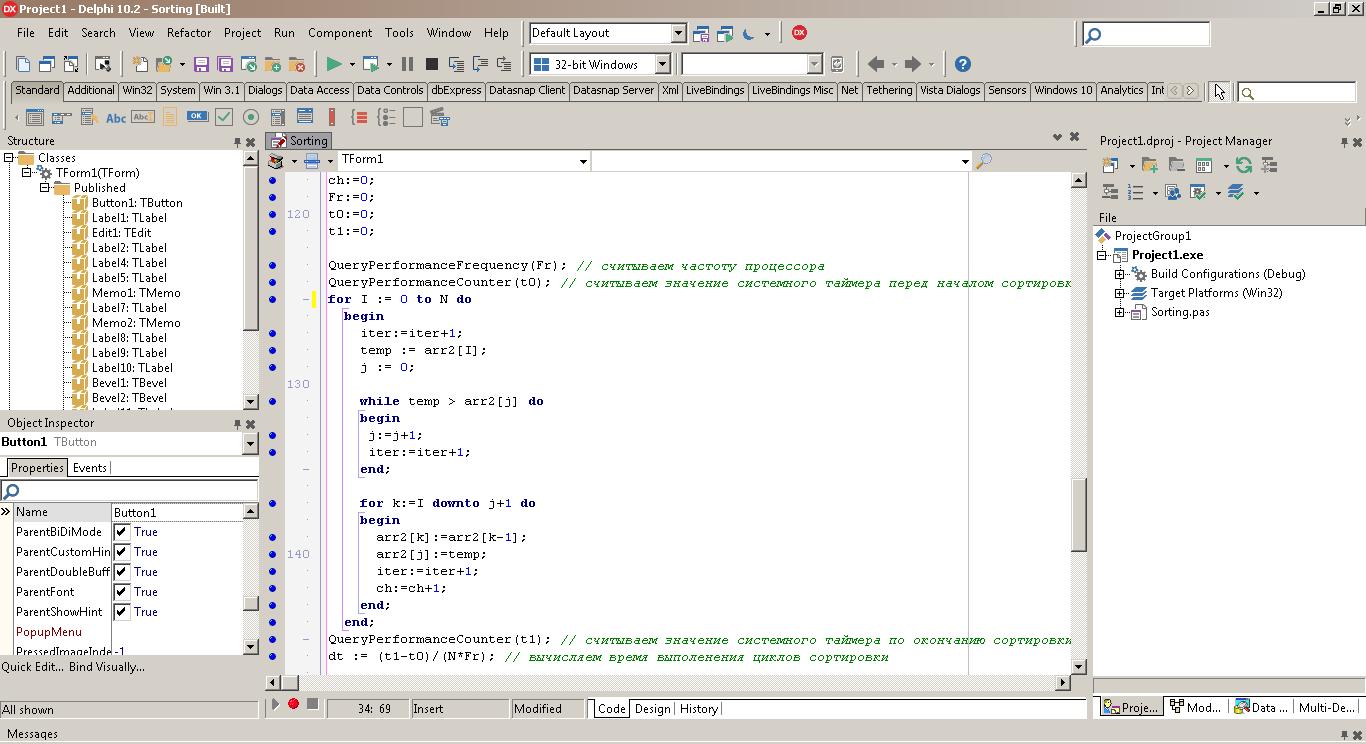Click the Pause debugger icon
The image size is (1366, 744).
point(407,64)
